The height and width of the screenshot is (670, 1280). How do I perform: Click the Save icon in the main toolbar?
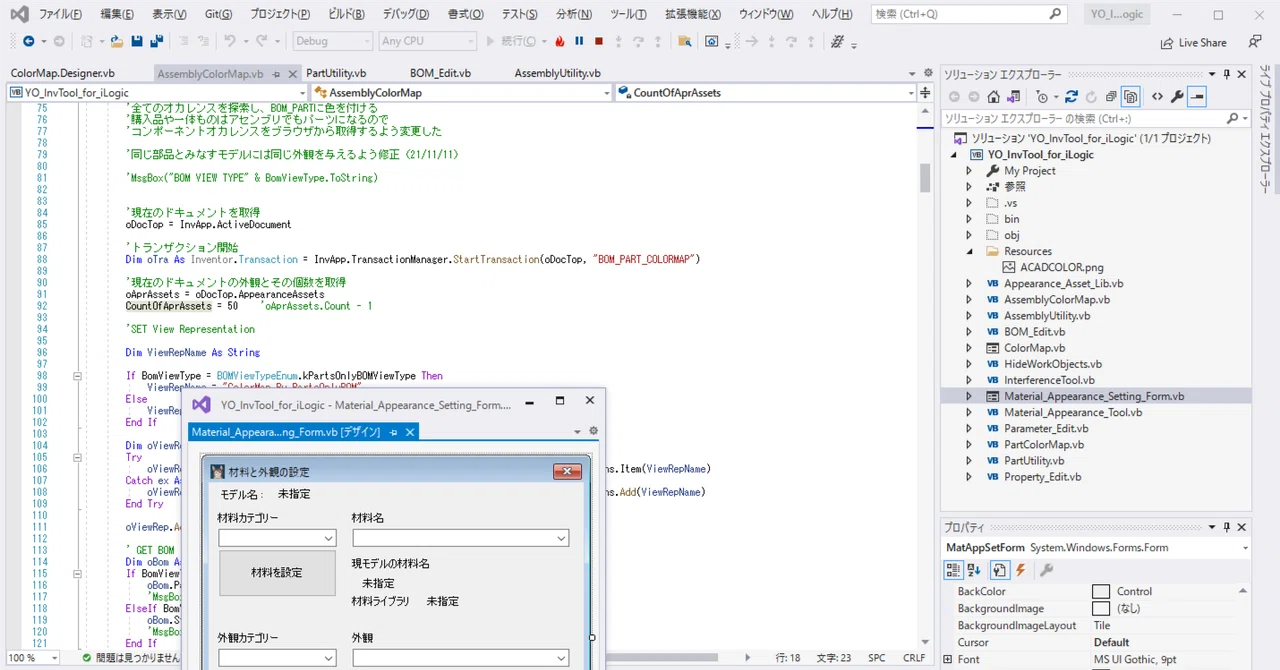click(137, 41)
